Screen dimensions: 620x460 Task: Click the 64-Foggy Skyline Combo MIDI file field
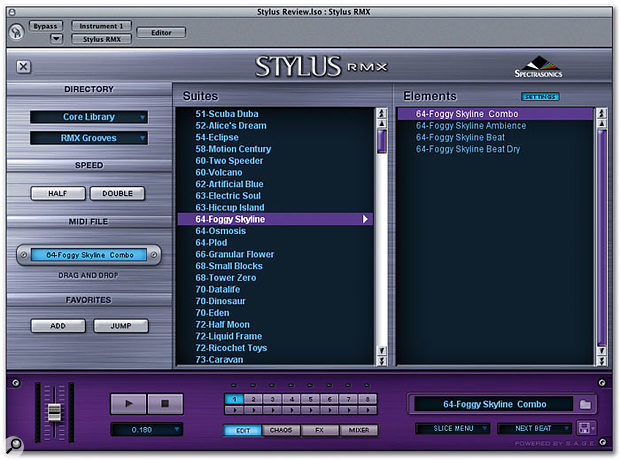point(89,255)
